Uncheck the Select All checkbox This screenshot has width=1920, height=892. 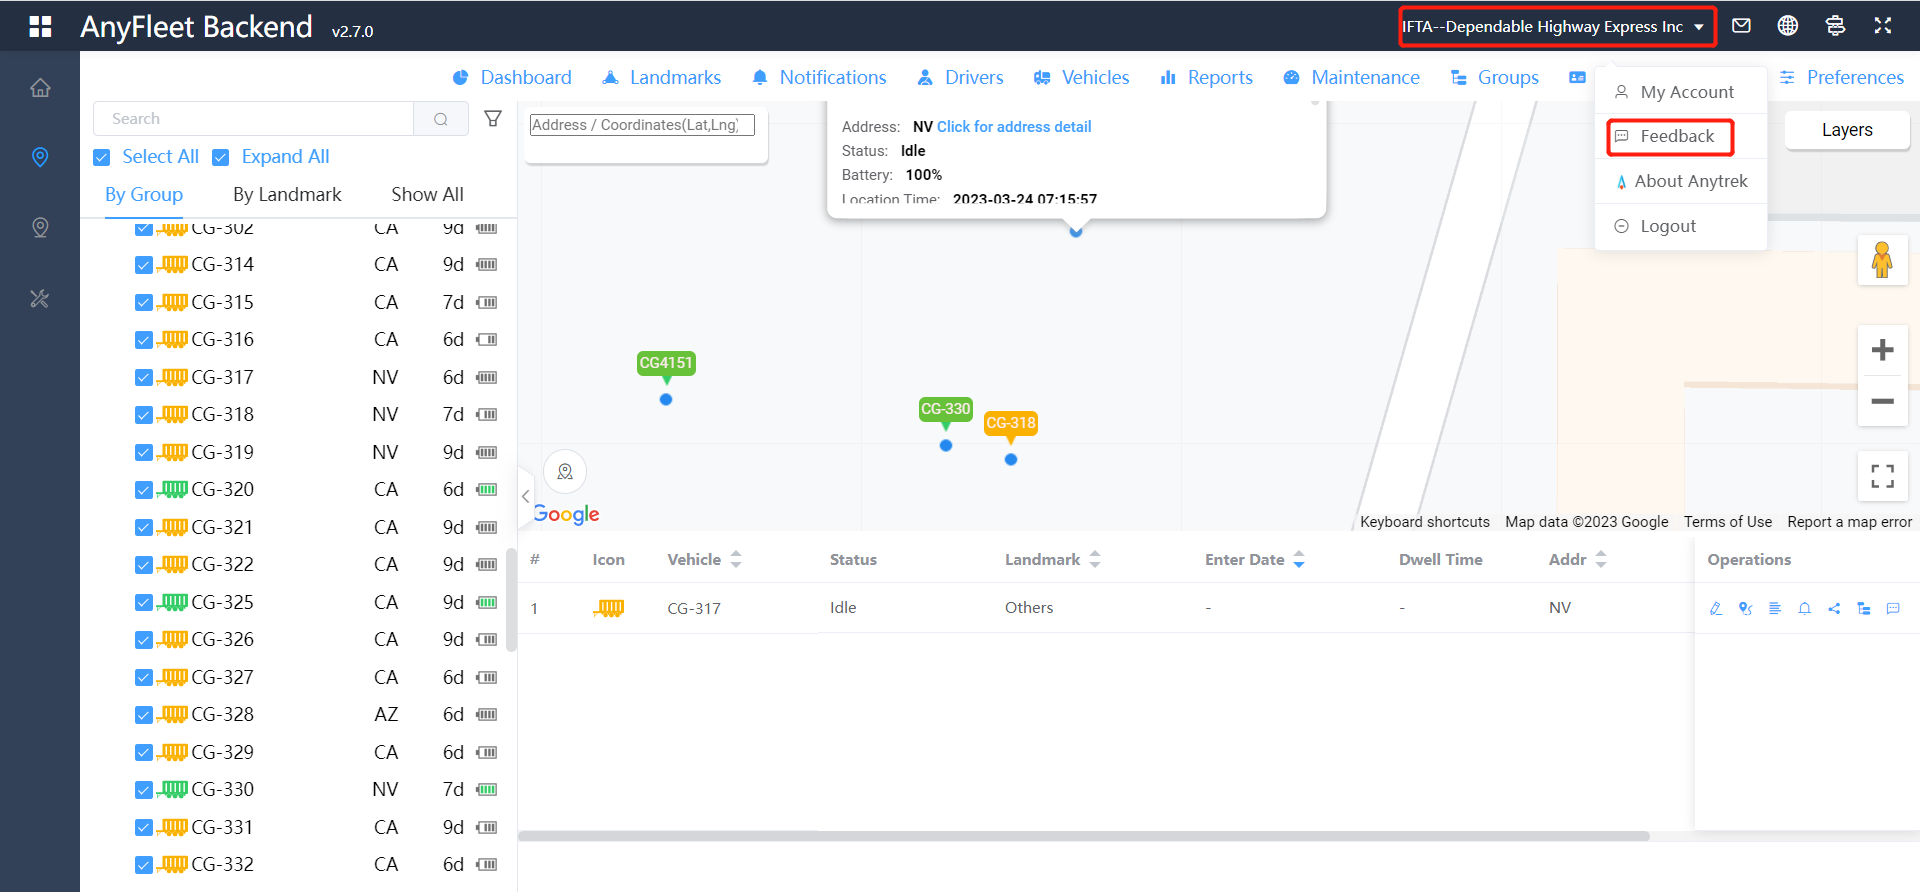(x=102, y=157)
